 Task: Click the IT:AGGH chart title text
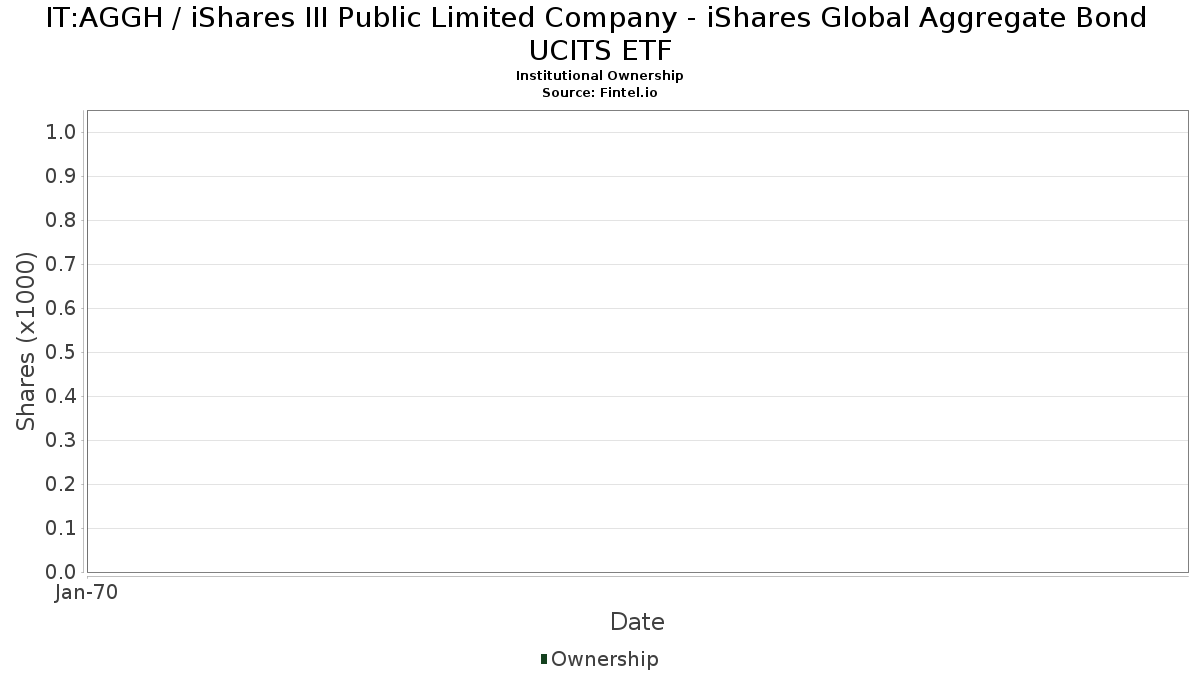click(x=597, y=18)
